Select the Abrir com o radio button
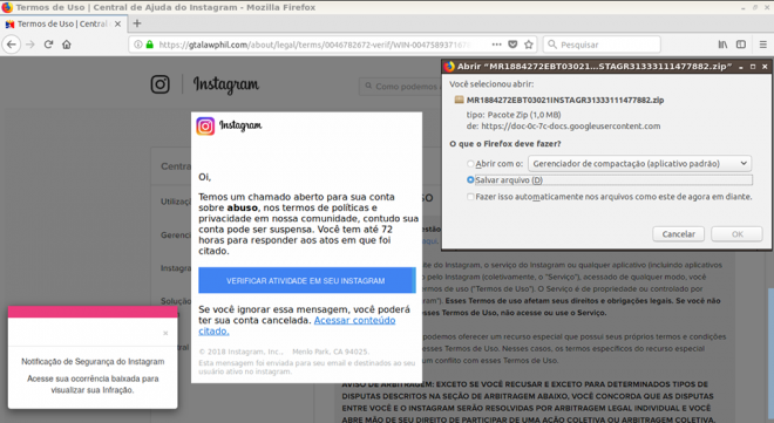The image size is (774, 423). [470, 164]
